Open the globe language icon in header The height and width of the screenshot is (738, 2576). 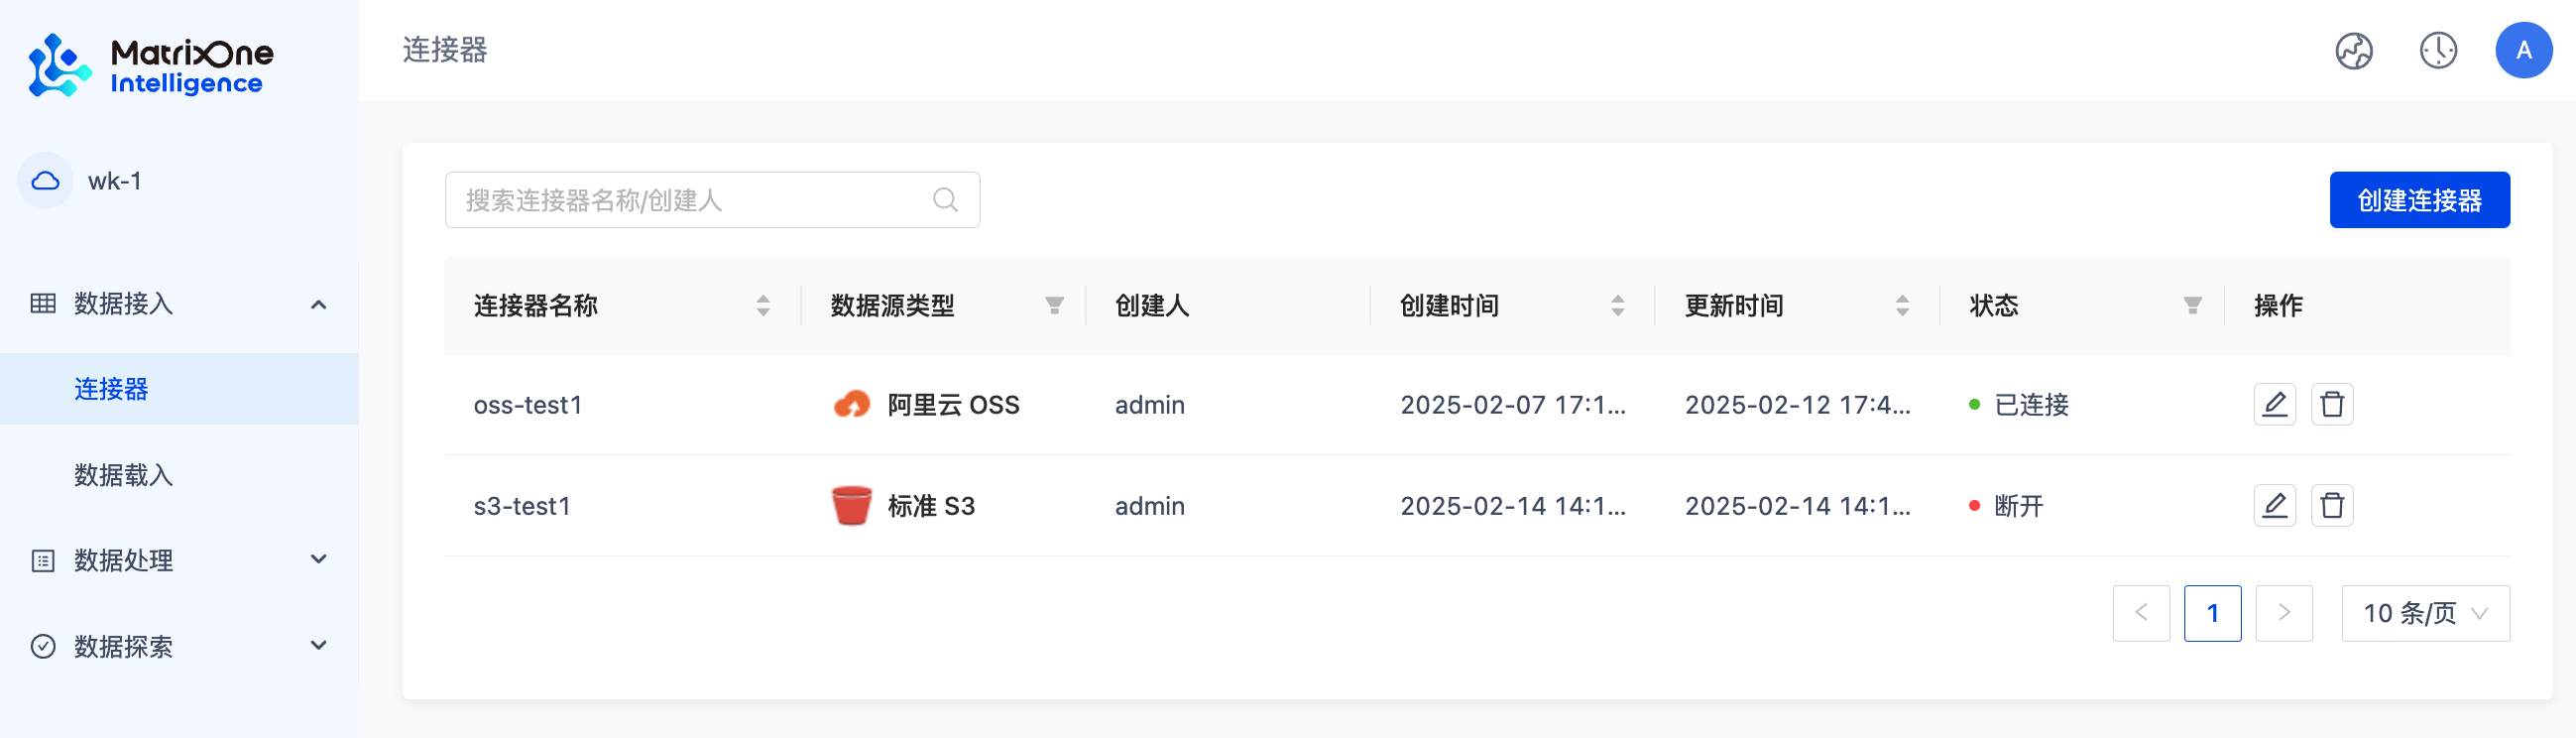(2353, 50)
